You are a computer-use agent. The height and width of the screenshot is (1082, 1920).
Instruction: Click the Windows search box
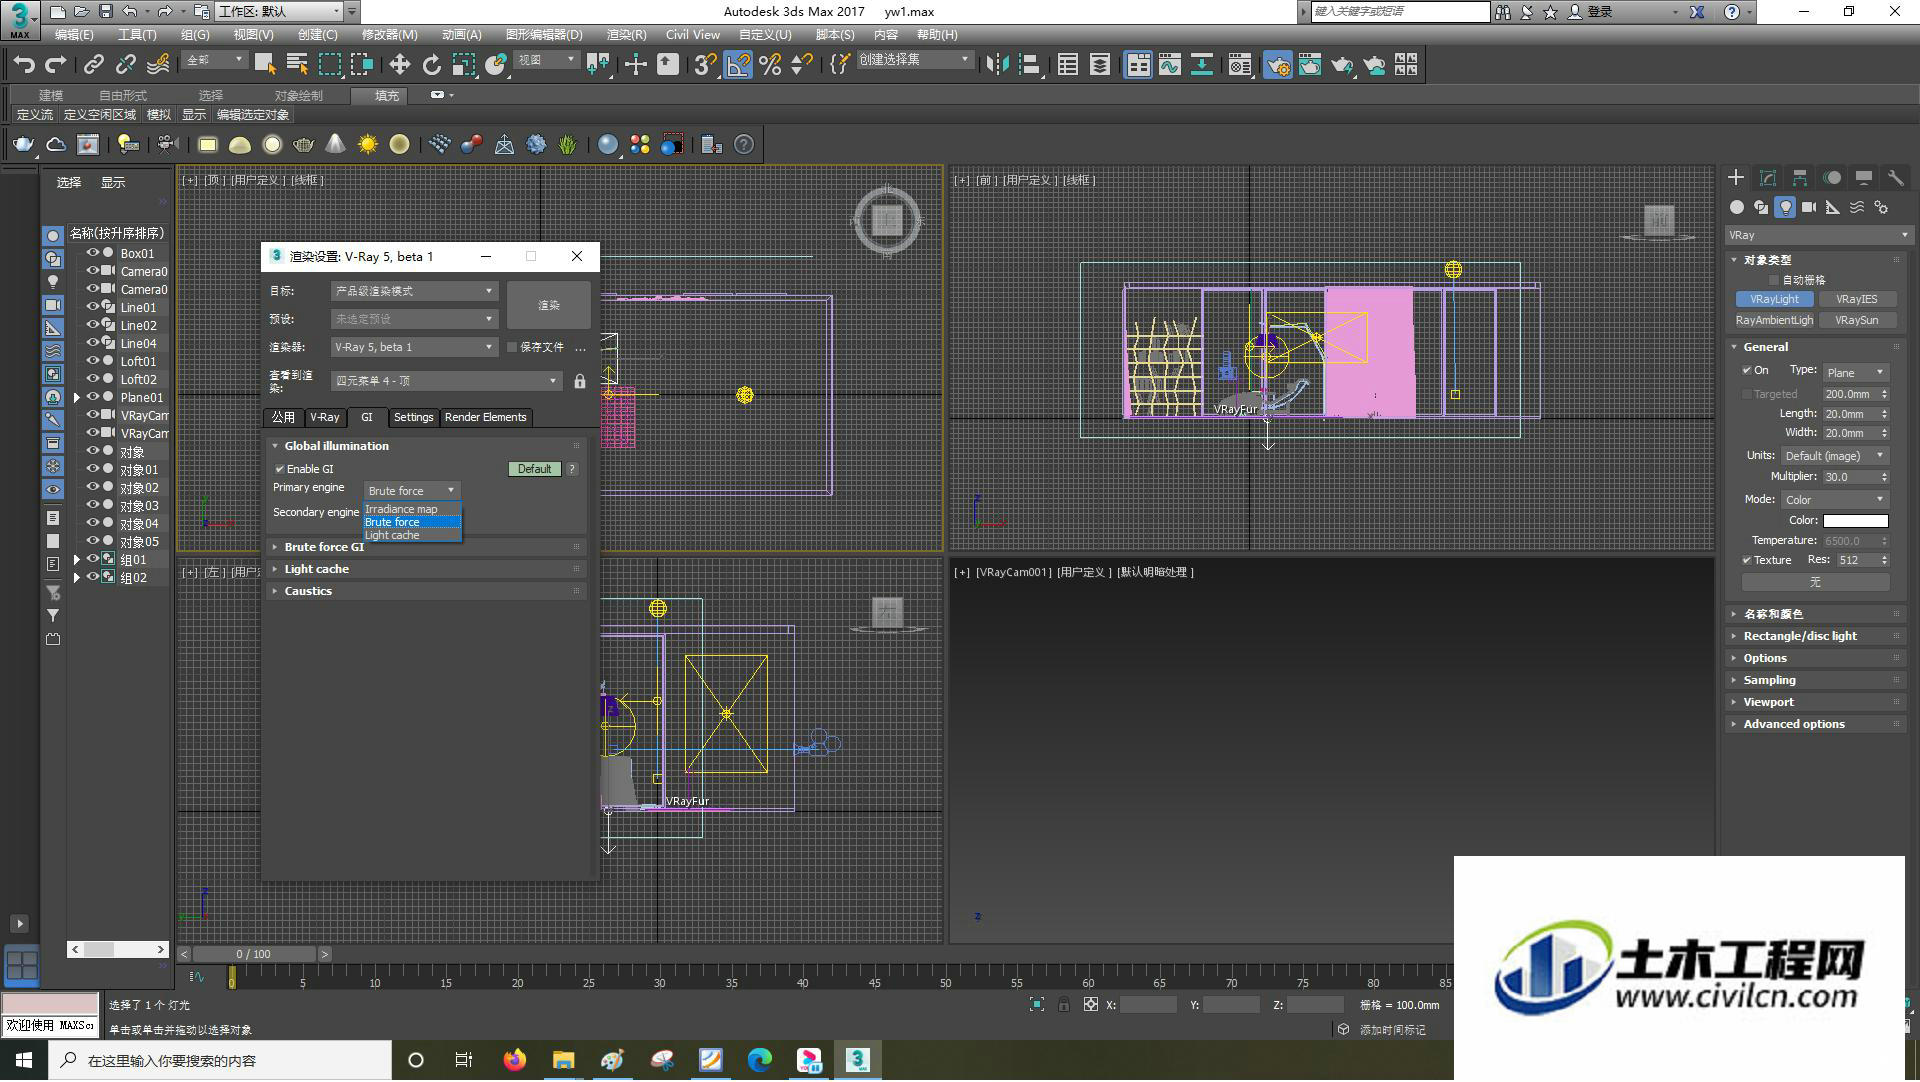[220, 1060]
